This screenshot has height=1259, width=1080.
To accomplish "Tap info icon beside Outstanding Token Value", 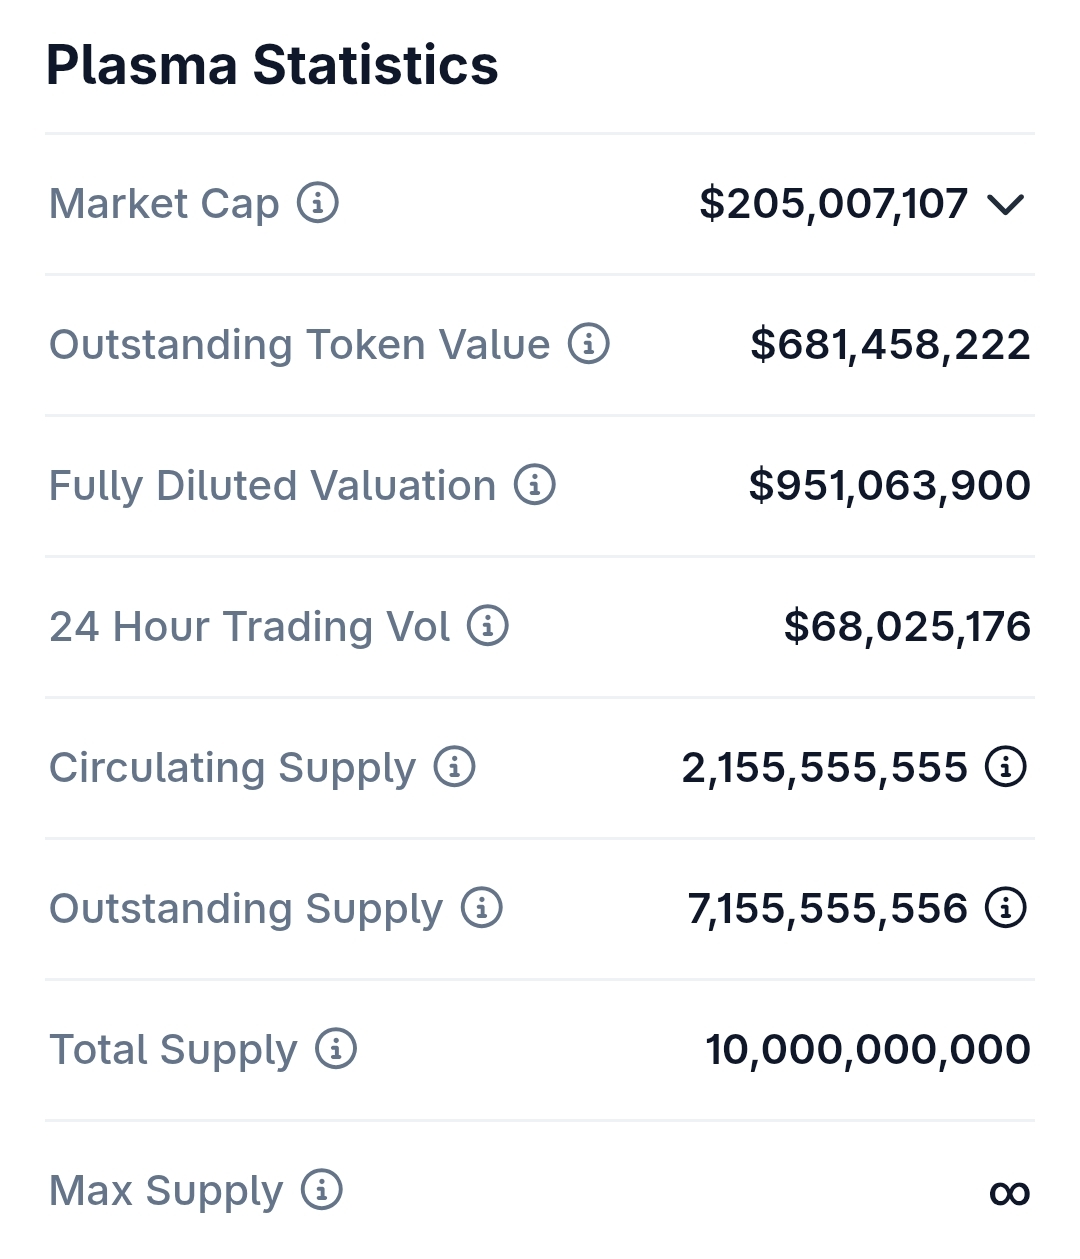I will [589, 344].
